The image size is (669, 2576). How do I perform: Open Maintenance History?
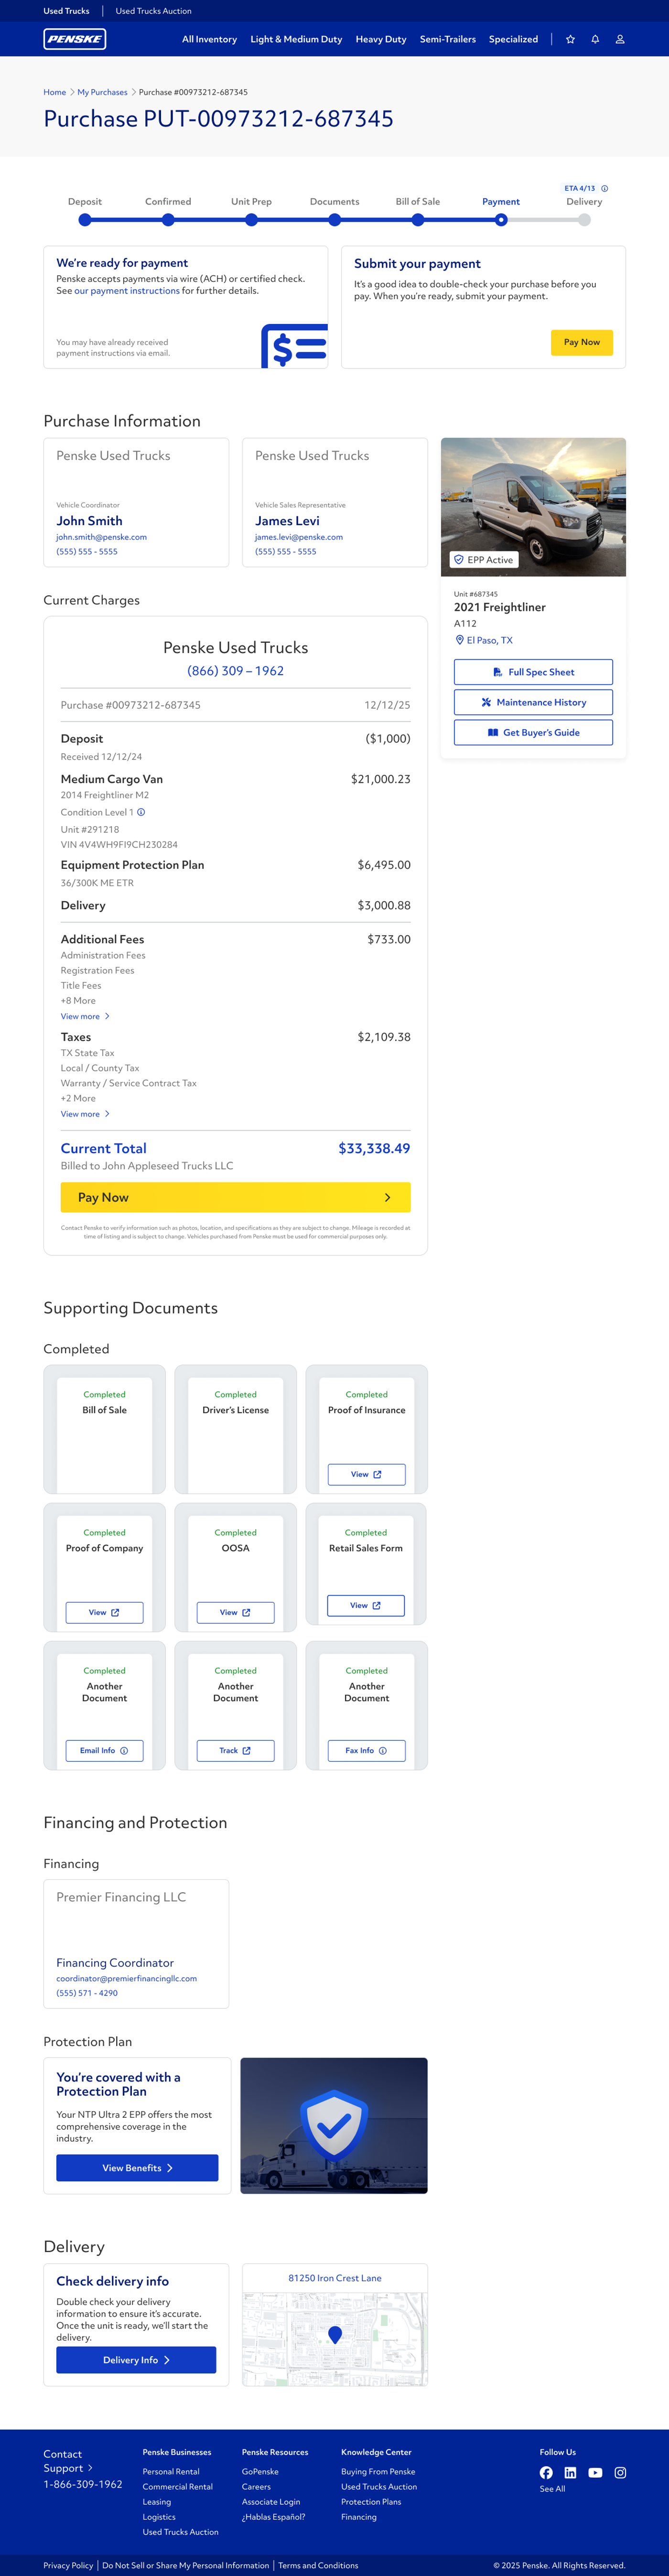533,702
